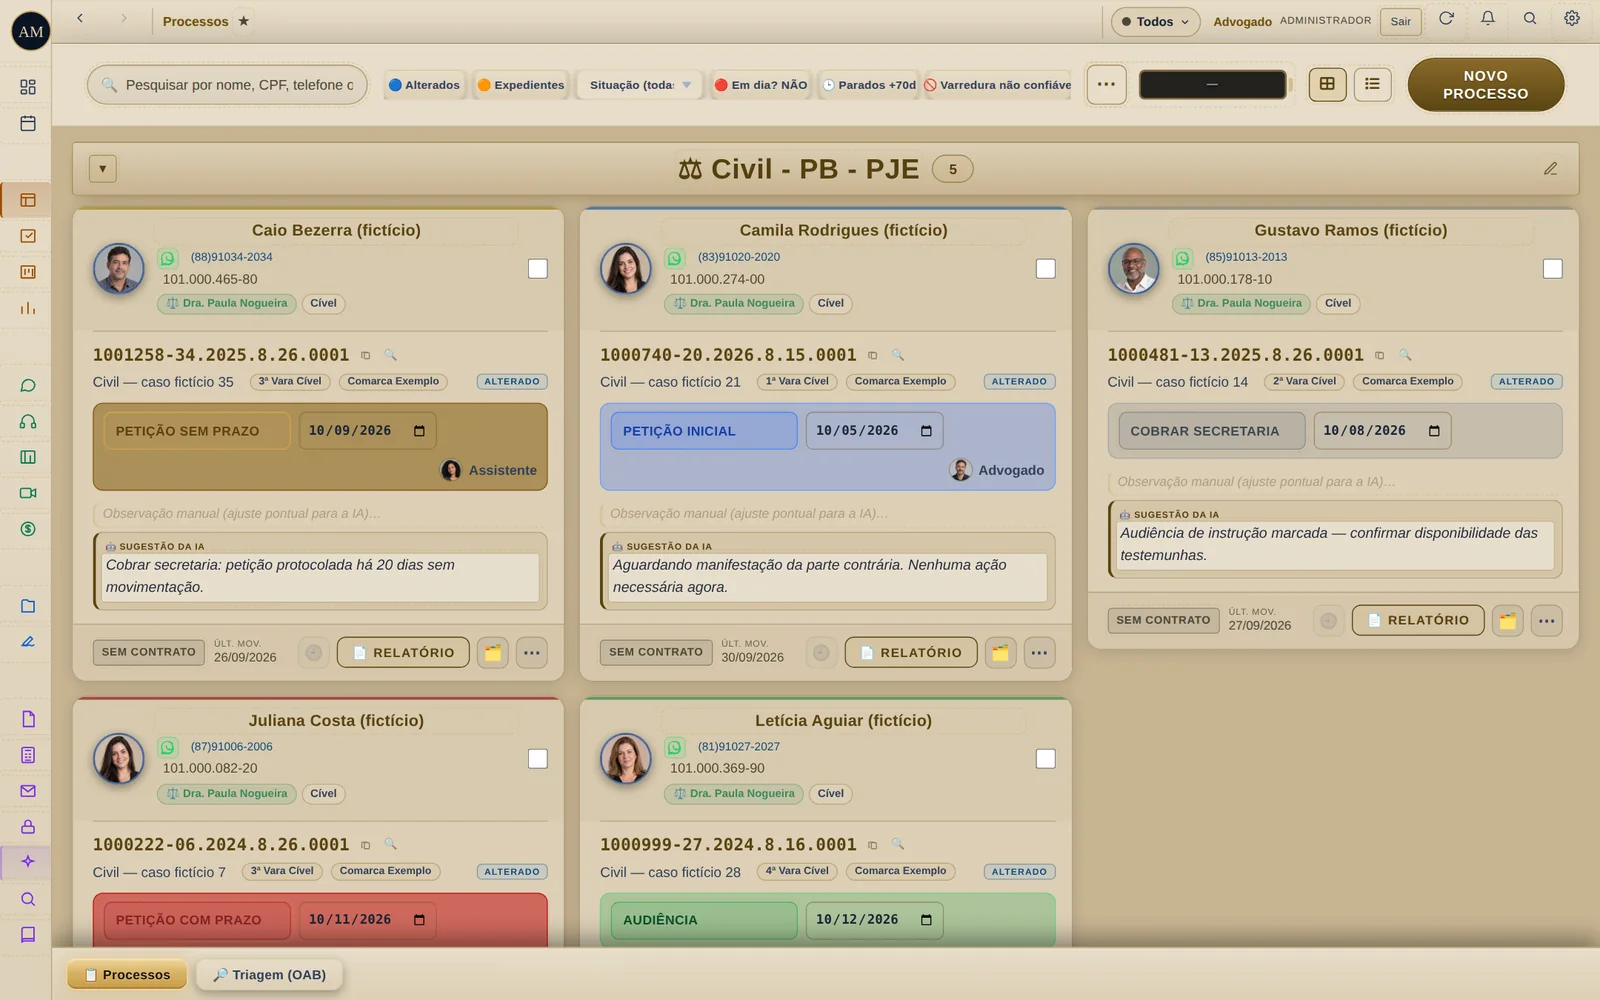Open folder icon on Caio Bezerra card
The height and width of the screenshot is (1000, 1600).
click(493, 653)
